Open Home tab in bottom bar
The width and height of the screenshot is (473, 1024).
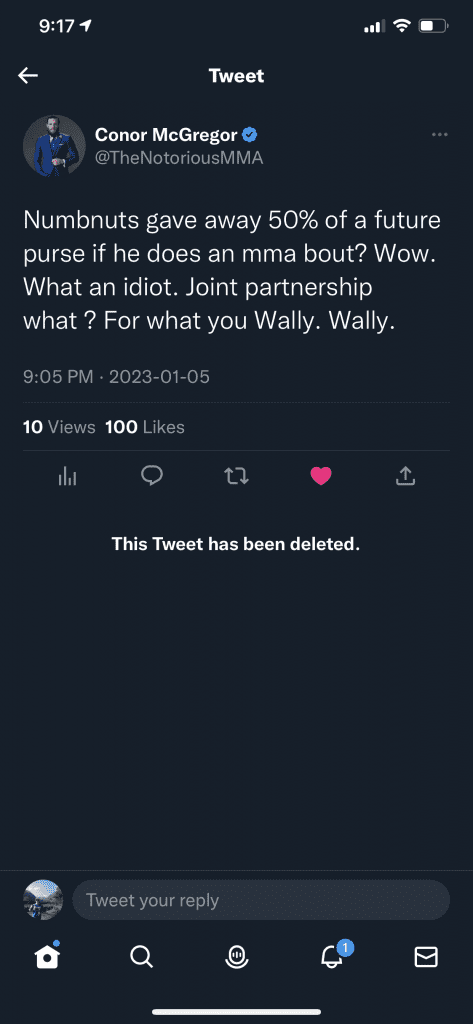click(x=47, y=957)
